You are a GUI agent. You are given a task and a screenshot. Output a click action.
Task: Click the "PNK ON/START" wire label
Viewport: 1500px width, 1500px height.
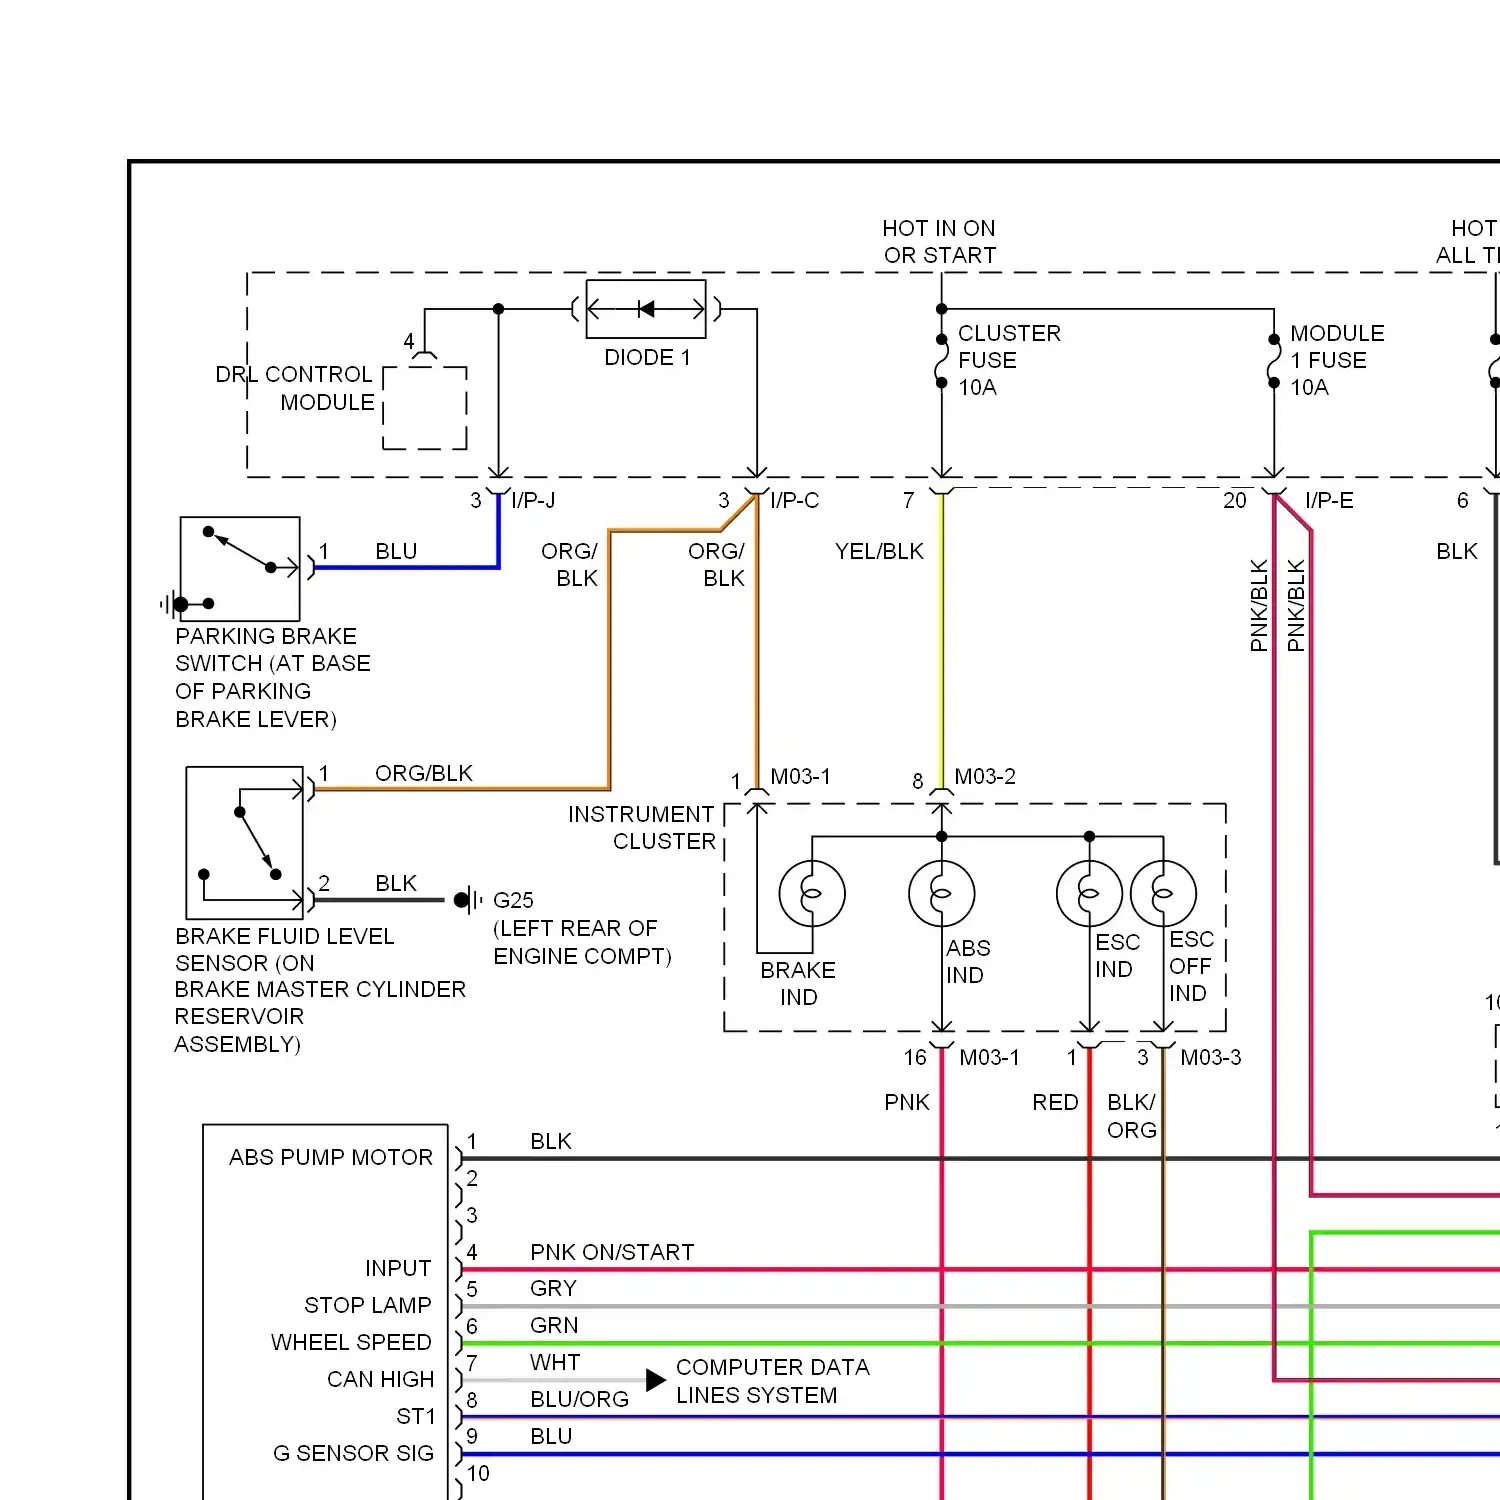[x=612, y=1252]
